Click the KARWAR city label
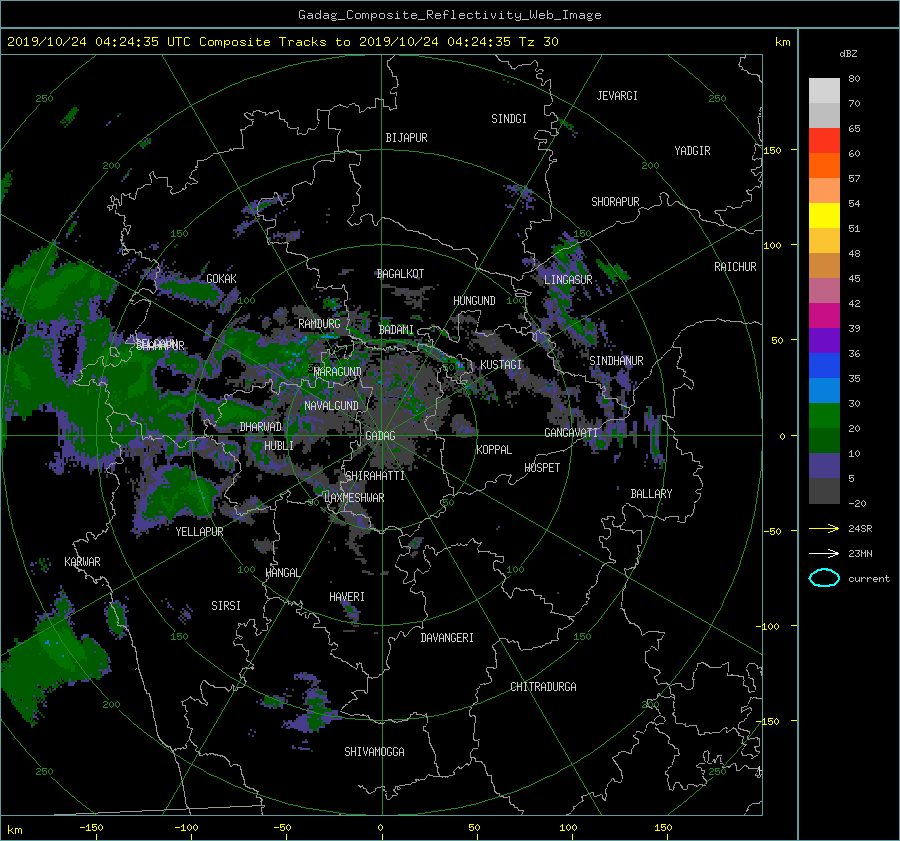The height and width of the screenshot is (841, 900). [x=83, y=562]
